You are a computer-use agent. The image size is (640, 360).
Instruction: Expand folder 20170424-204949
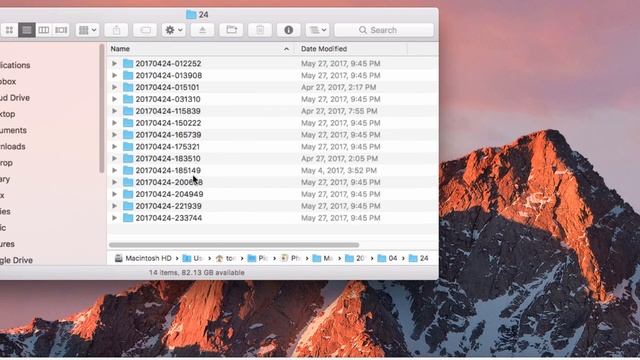pos(115,194)
